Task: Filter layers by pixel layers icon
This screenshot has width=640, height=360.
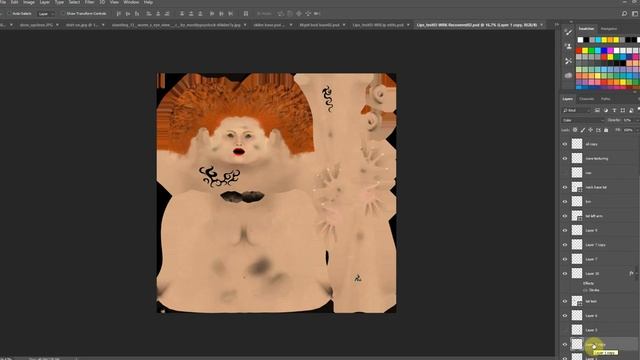Action: pyautogui.click(x=597, y=110)
